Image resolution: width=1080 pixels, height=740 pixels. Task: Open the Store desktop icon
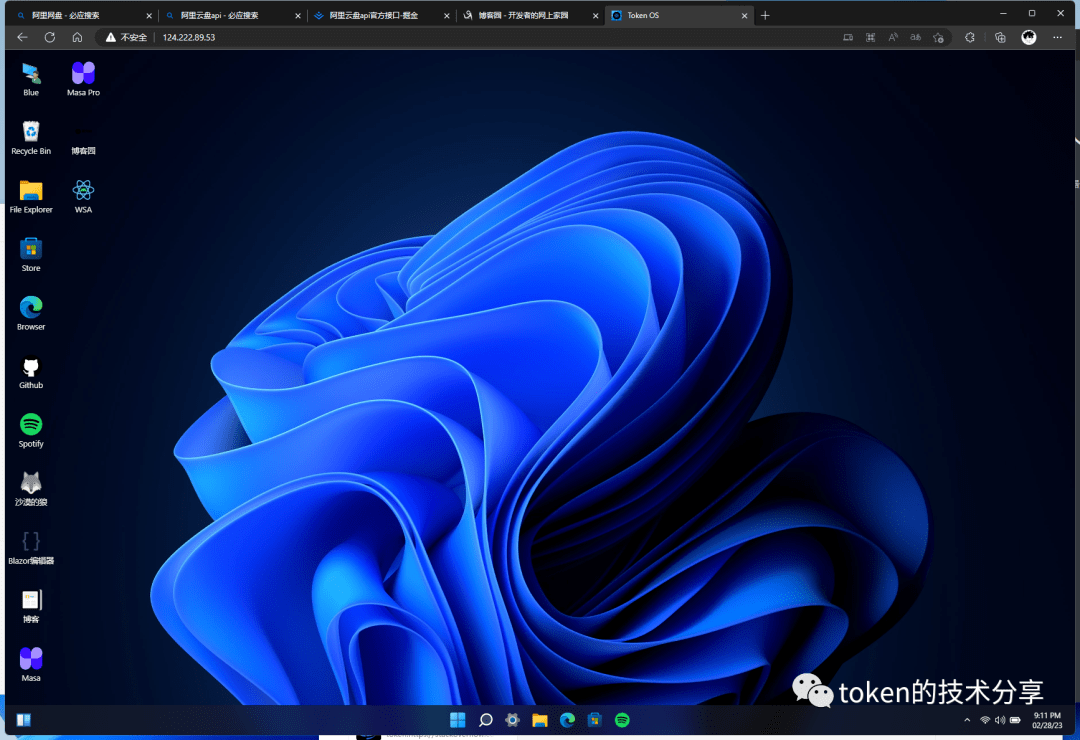click(x=31, y=249)
